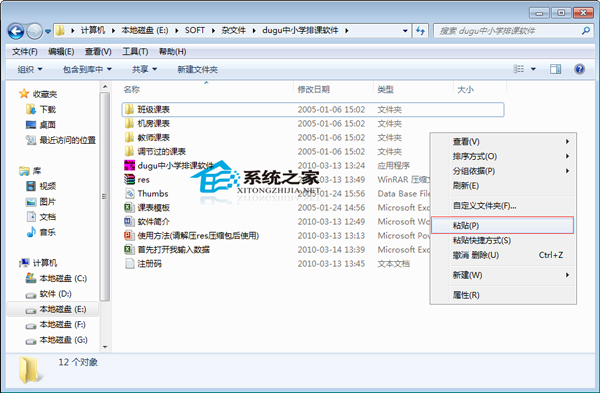The height and width of the screenshot is (393, 600).
Task: Select the 首先打开我输入数据 Excel file
Action: click(167, 250)
